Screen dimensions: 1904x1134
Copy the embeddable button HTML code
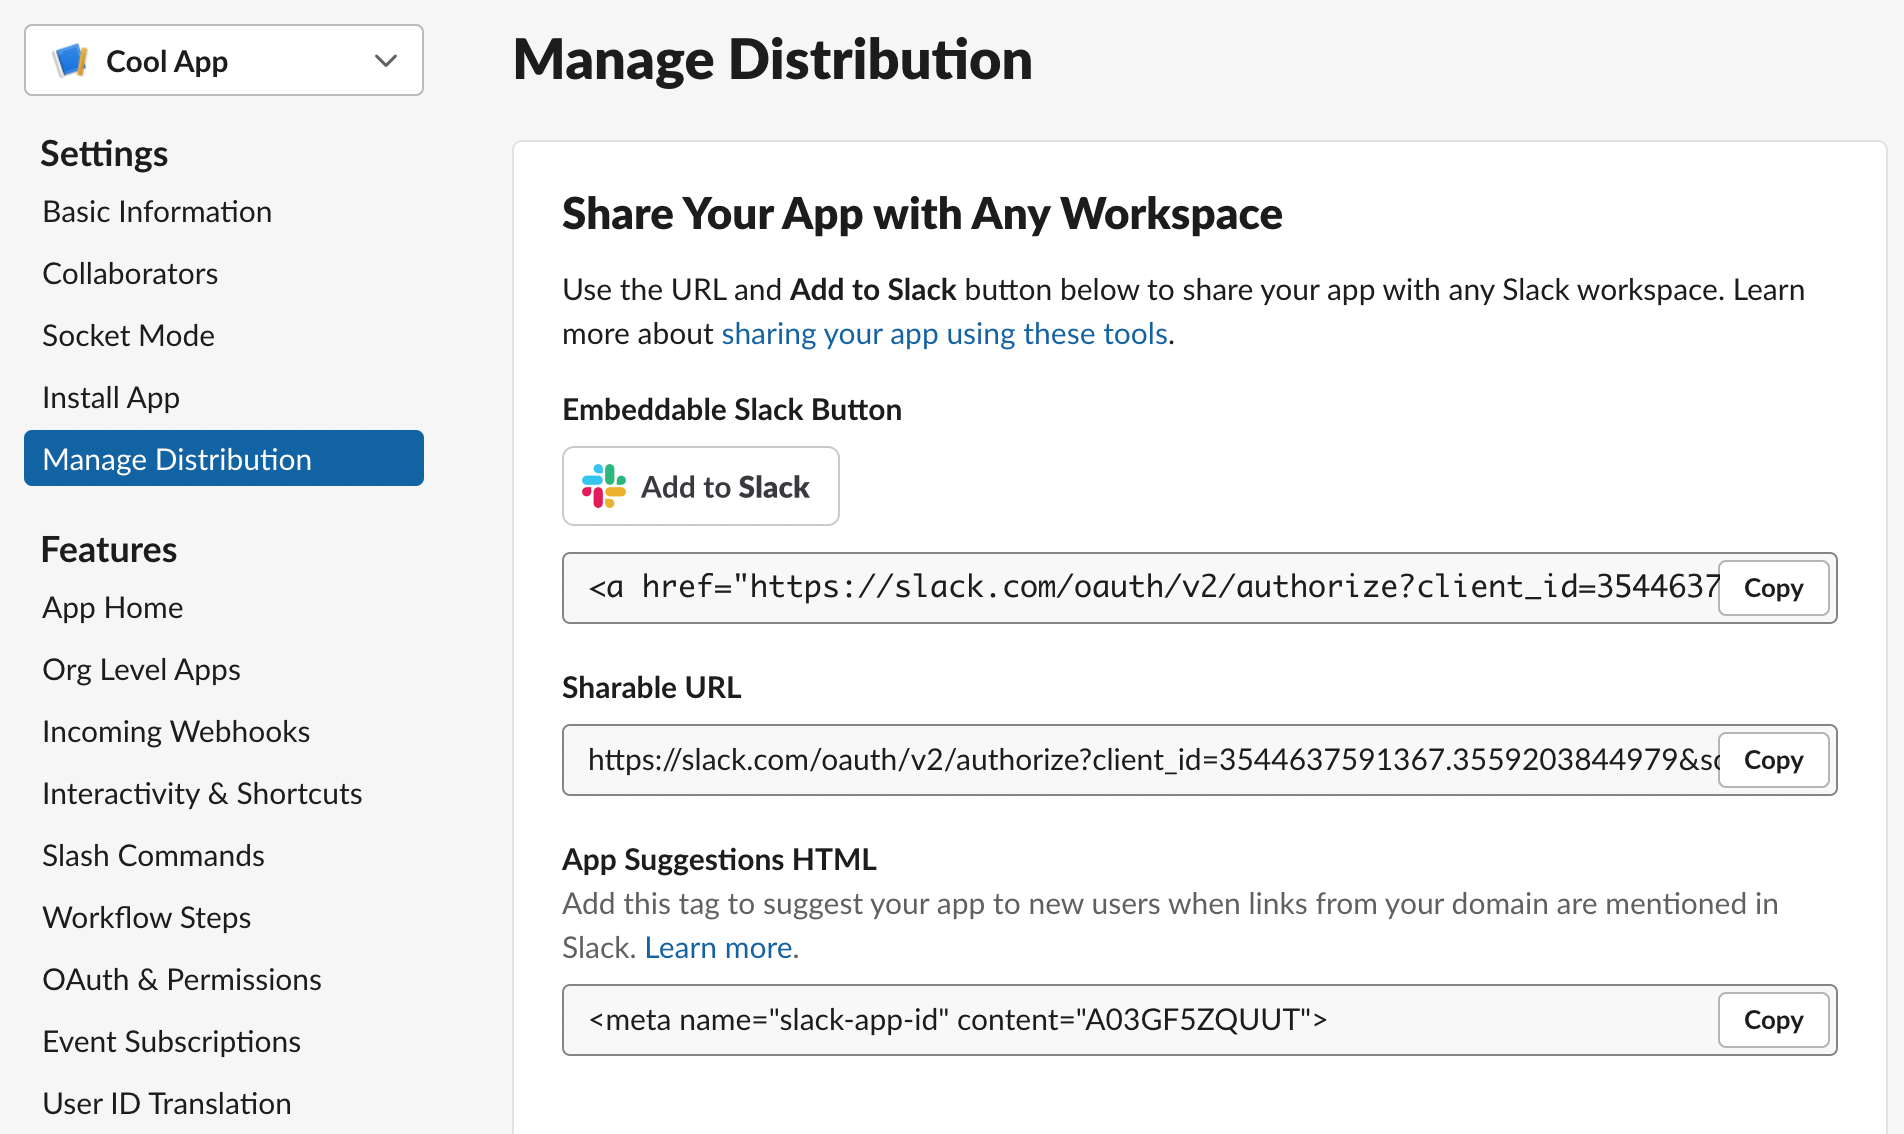coord(1773,588)
